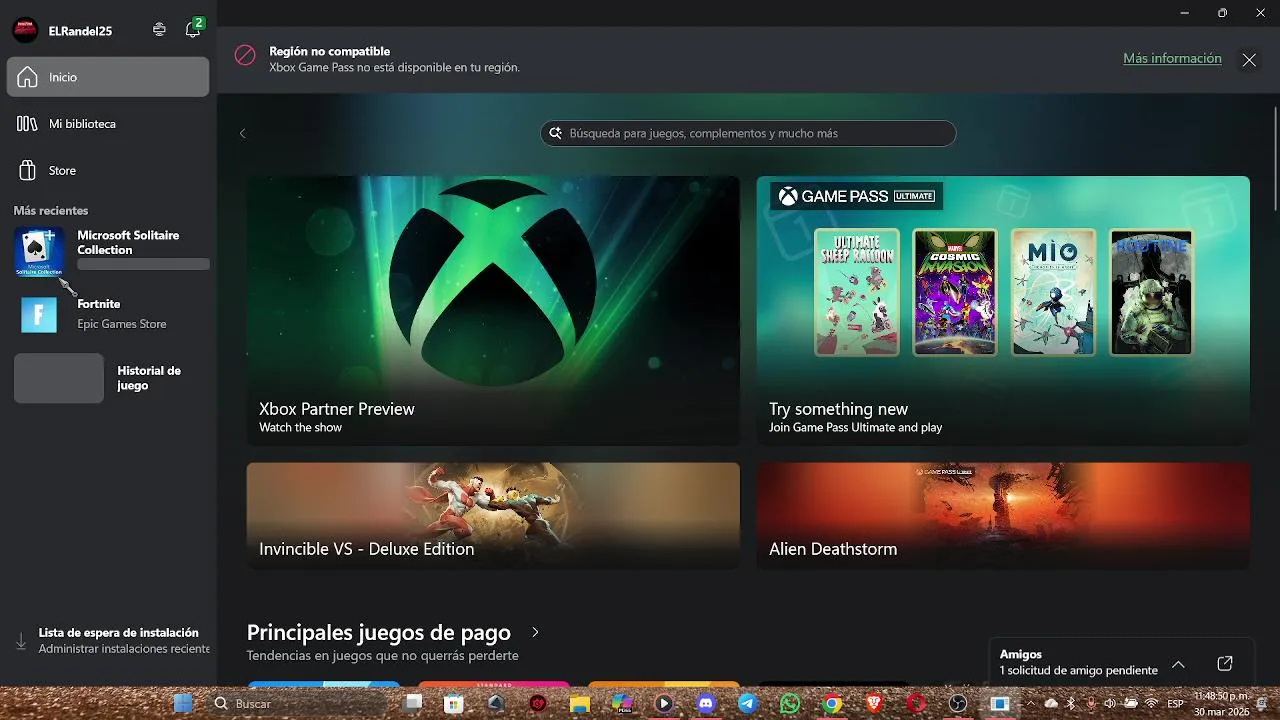Click the Microsoft Solitaire Collection icon
The width and height of the screenshot is (1280, 720).
click(39, 252)
